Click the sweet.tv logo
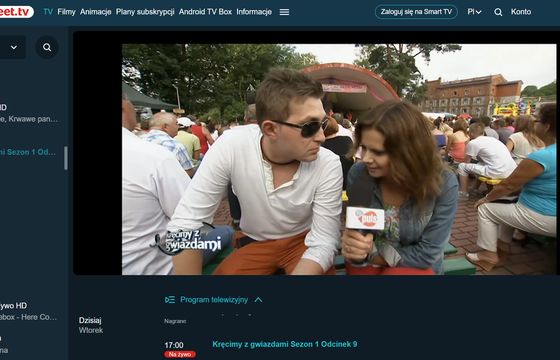This screenshot has height=360, width=560. click(16, 12)
